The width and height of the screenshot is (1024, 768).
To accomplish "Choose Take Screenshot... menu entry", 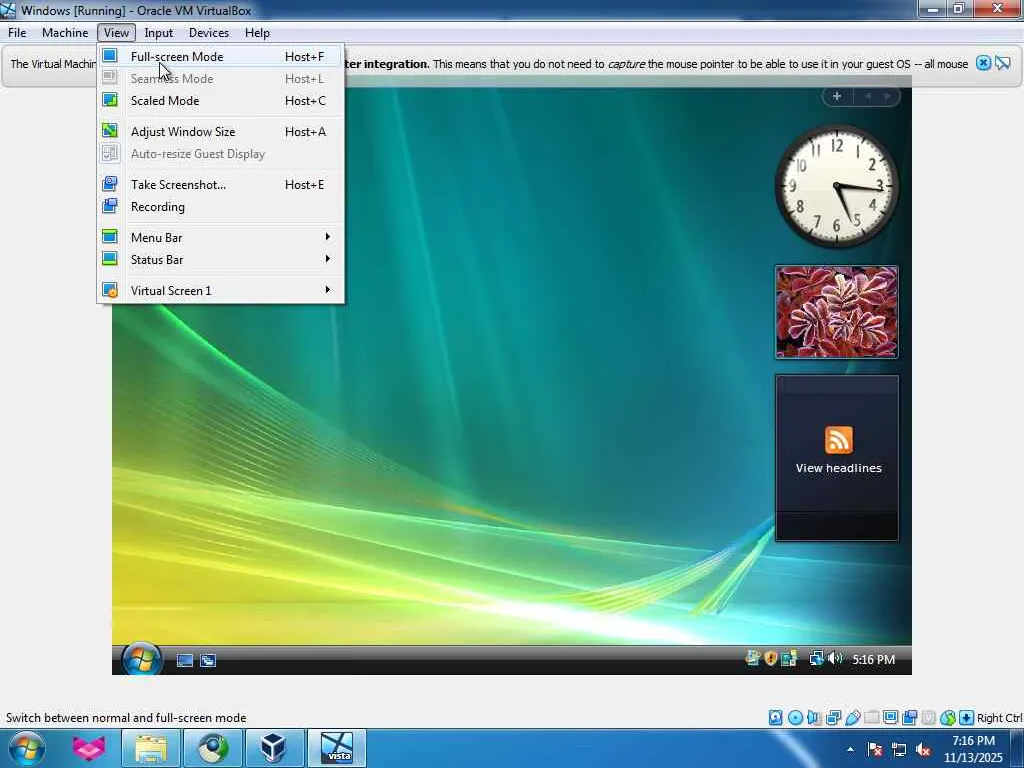I will point(221,185).
